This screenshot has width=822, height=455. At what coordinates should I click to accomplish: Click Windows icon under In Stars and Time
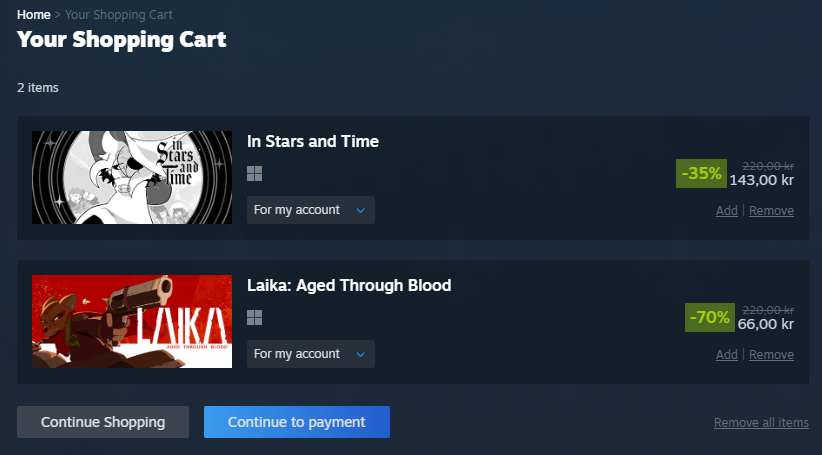[x=255, y=174]
